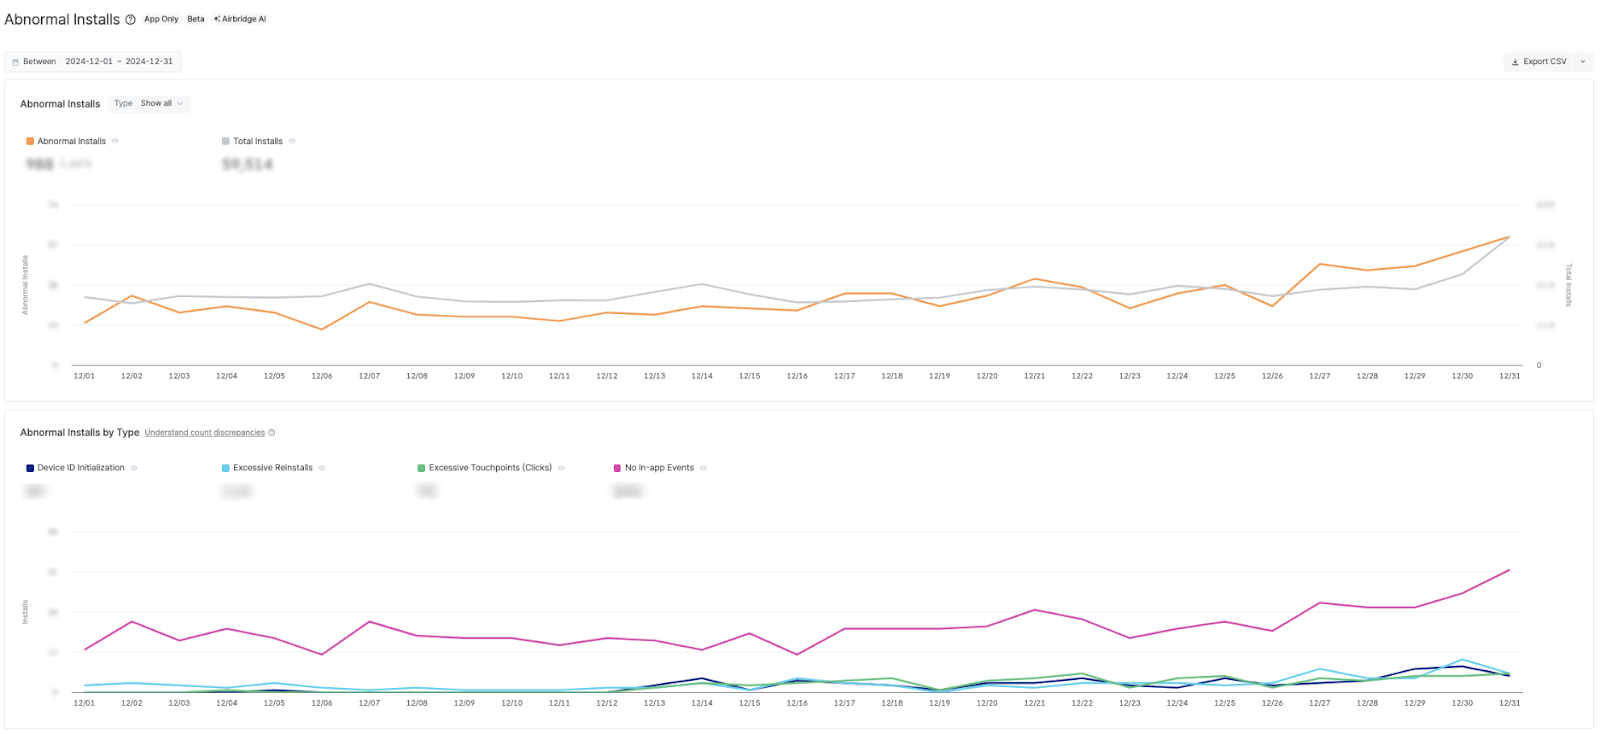Click the calendar icon in date filter
1600x734 pixels.
[x=15, y=62]
